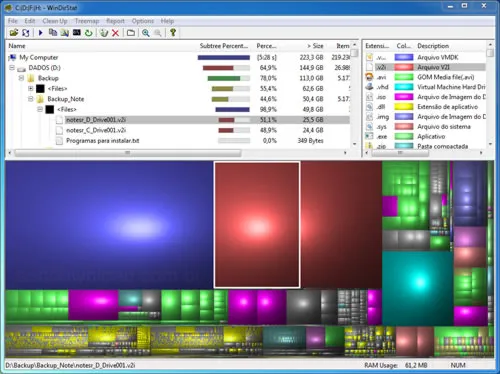Sort by the Description column header
500x374 pixels.
pyautogui.click(x=451, y=46)
